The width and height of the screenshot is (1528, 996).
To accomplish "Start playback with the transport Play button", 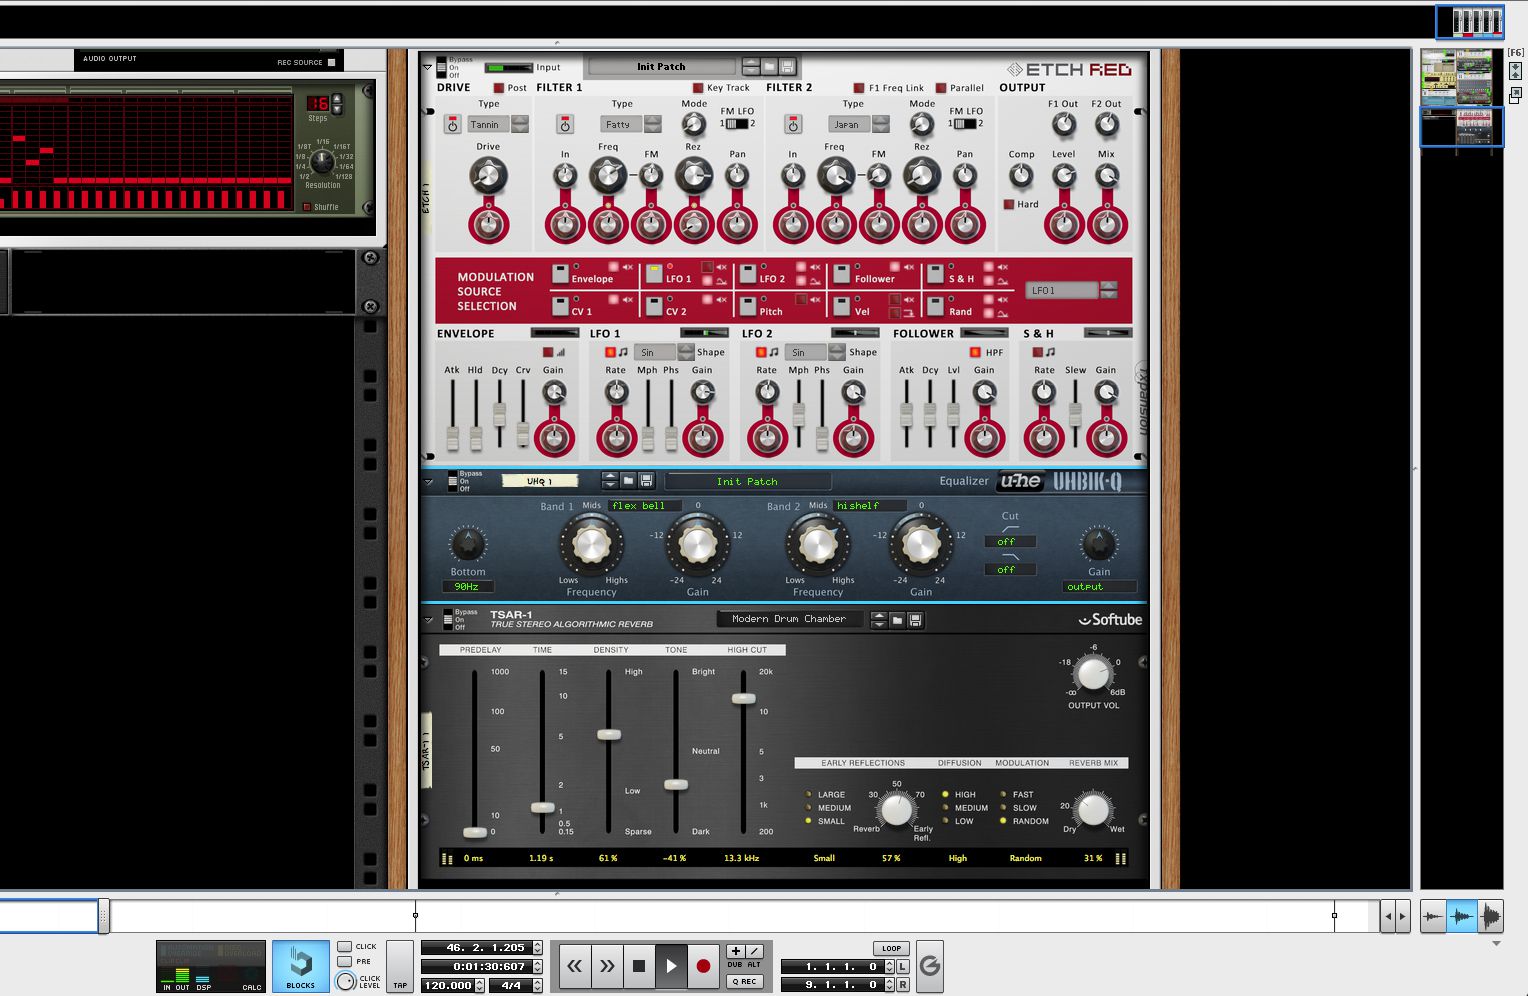I will (671, 966).
